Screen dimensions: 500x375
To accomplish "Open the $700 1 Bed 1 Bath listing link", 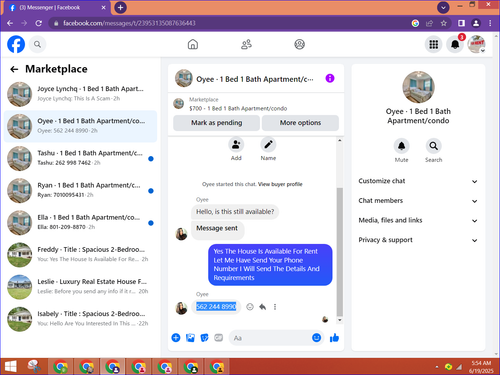I will click(238, 108).
